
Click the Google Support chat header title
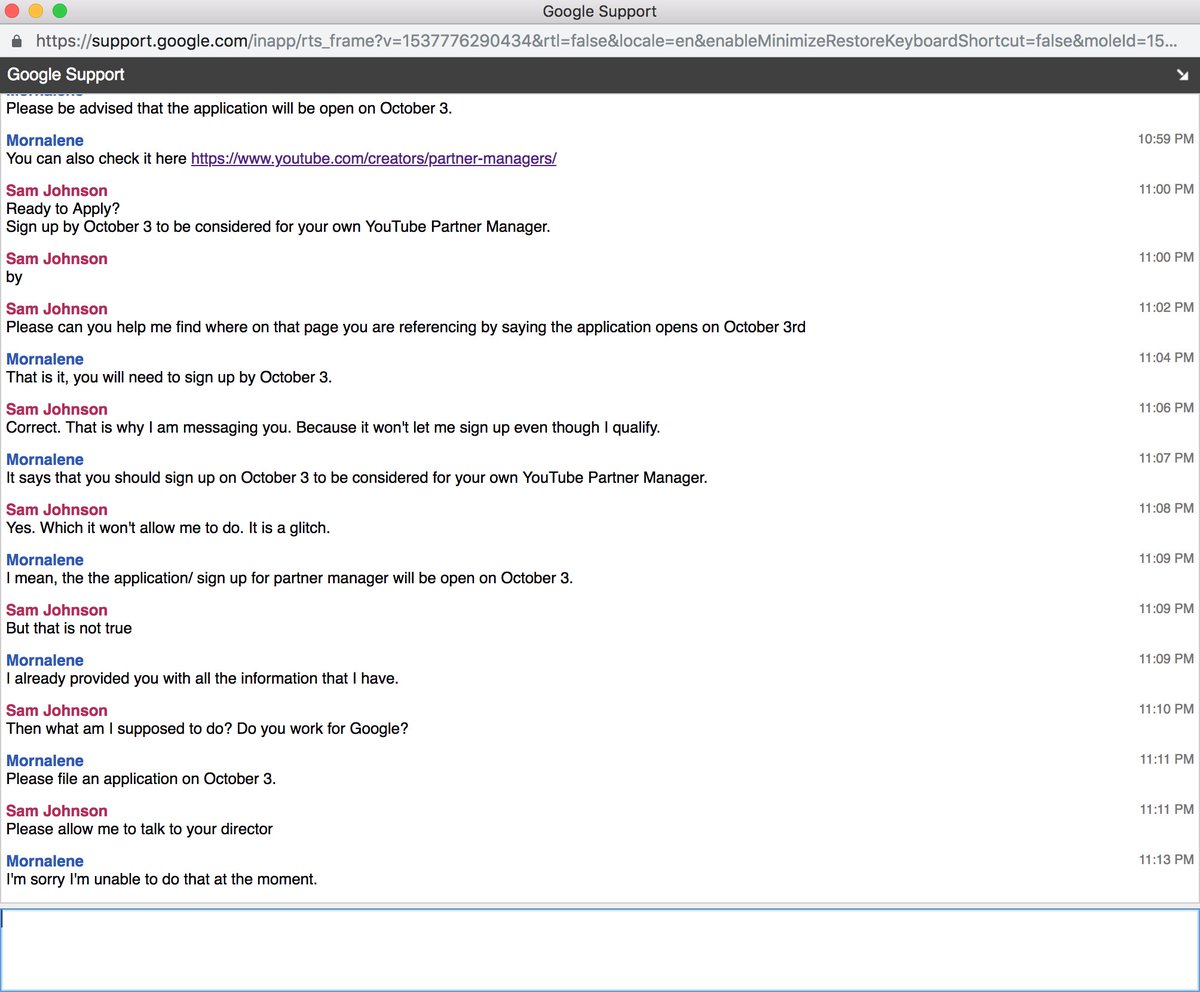pos(66,75)
